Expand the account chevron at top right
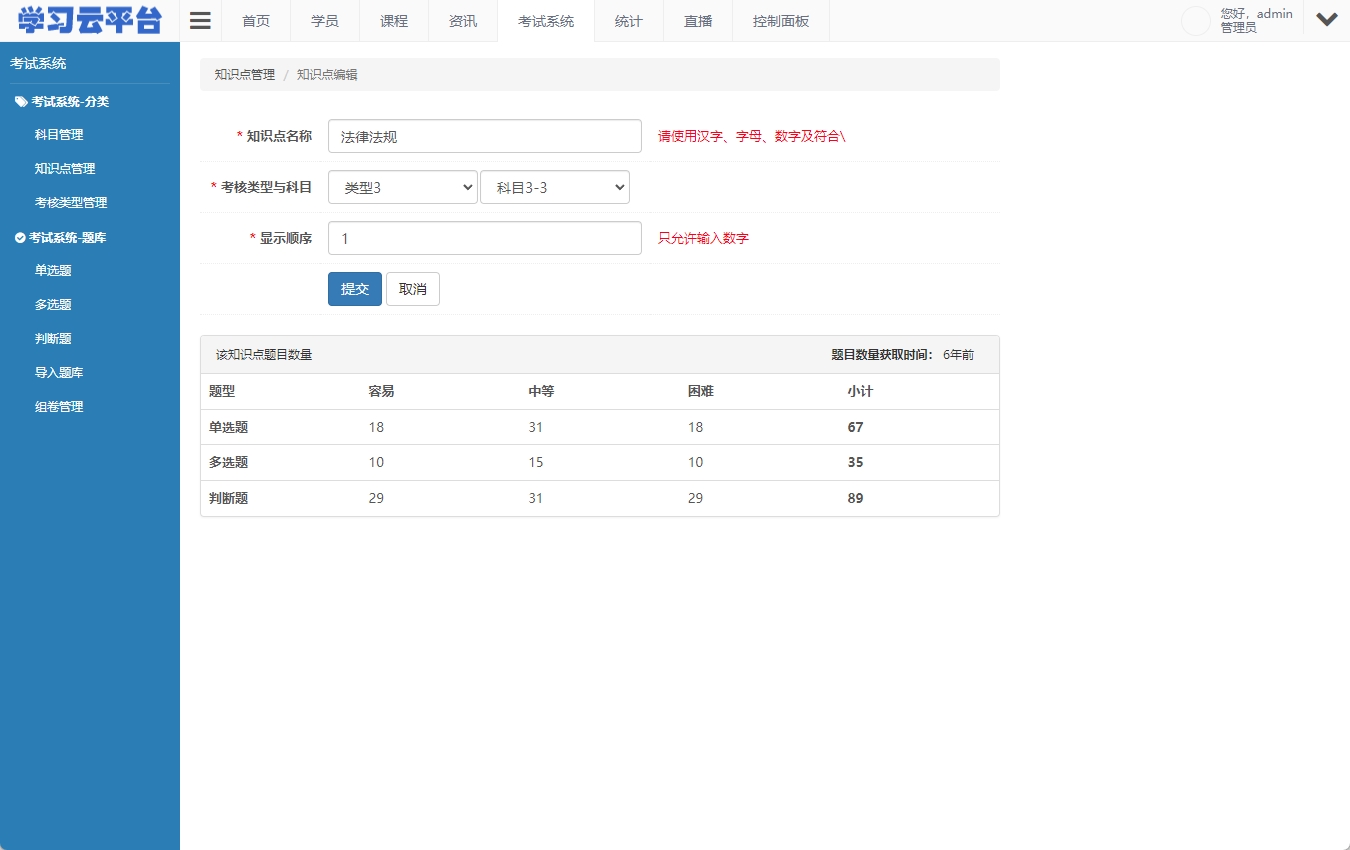This screenshot has width=1350, height=850. (x=1327, y=19)
